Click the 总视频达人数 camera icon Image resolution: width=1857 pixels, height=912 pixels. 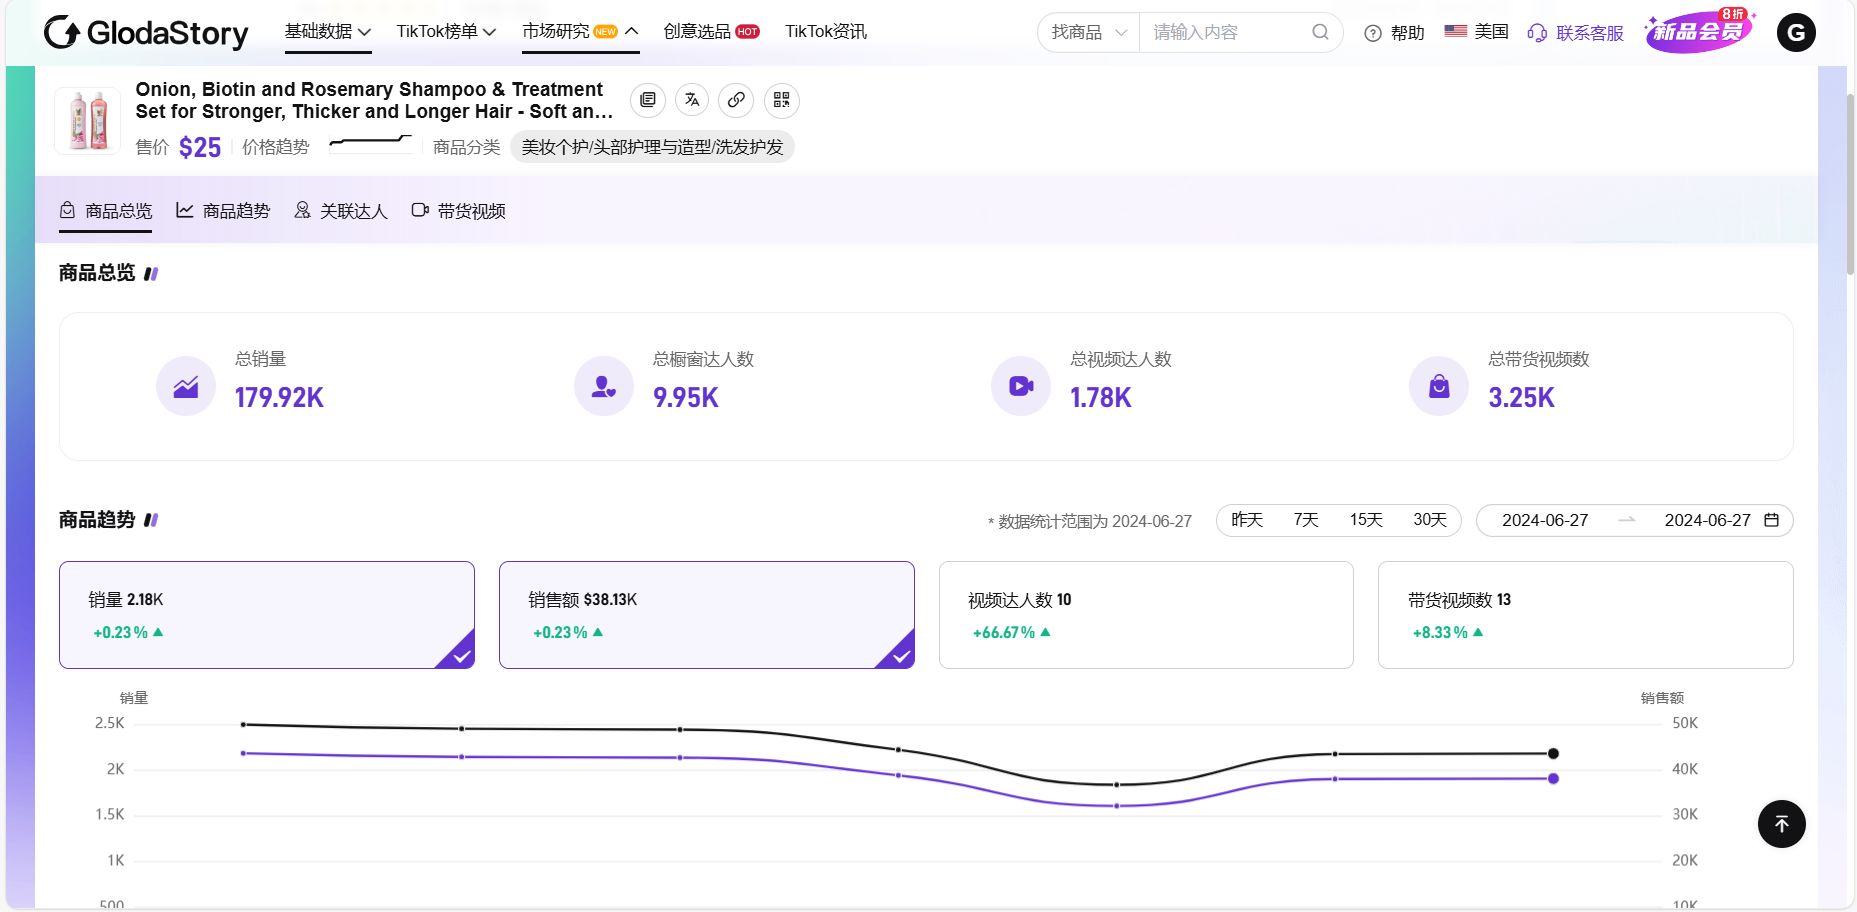tap(1021, 386)
